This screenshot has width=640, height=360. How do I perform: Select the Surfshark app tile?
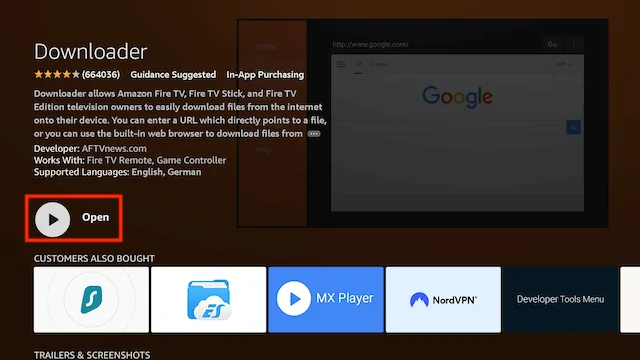91,300
